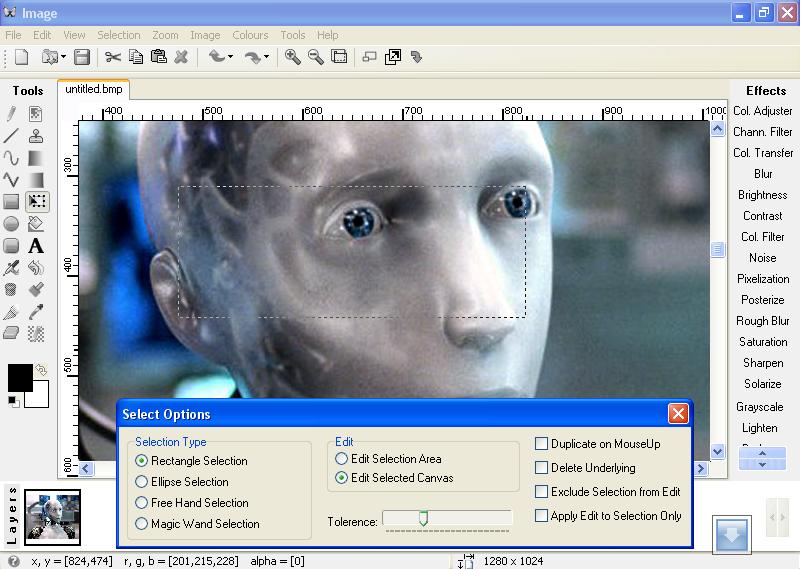Select the Eraser tool
The image size is (802, 569).
[x=11, y=334]
